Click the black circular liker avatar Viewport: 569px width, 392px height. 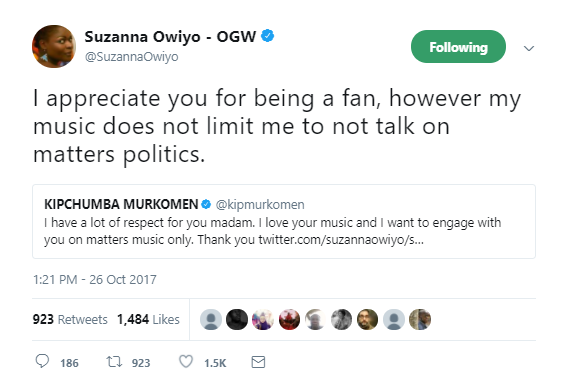pos(237,319)
